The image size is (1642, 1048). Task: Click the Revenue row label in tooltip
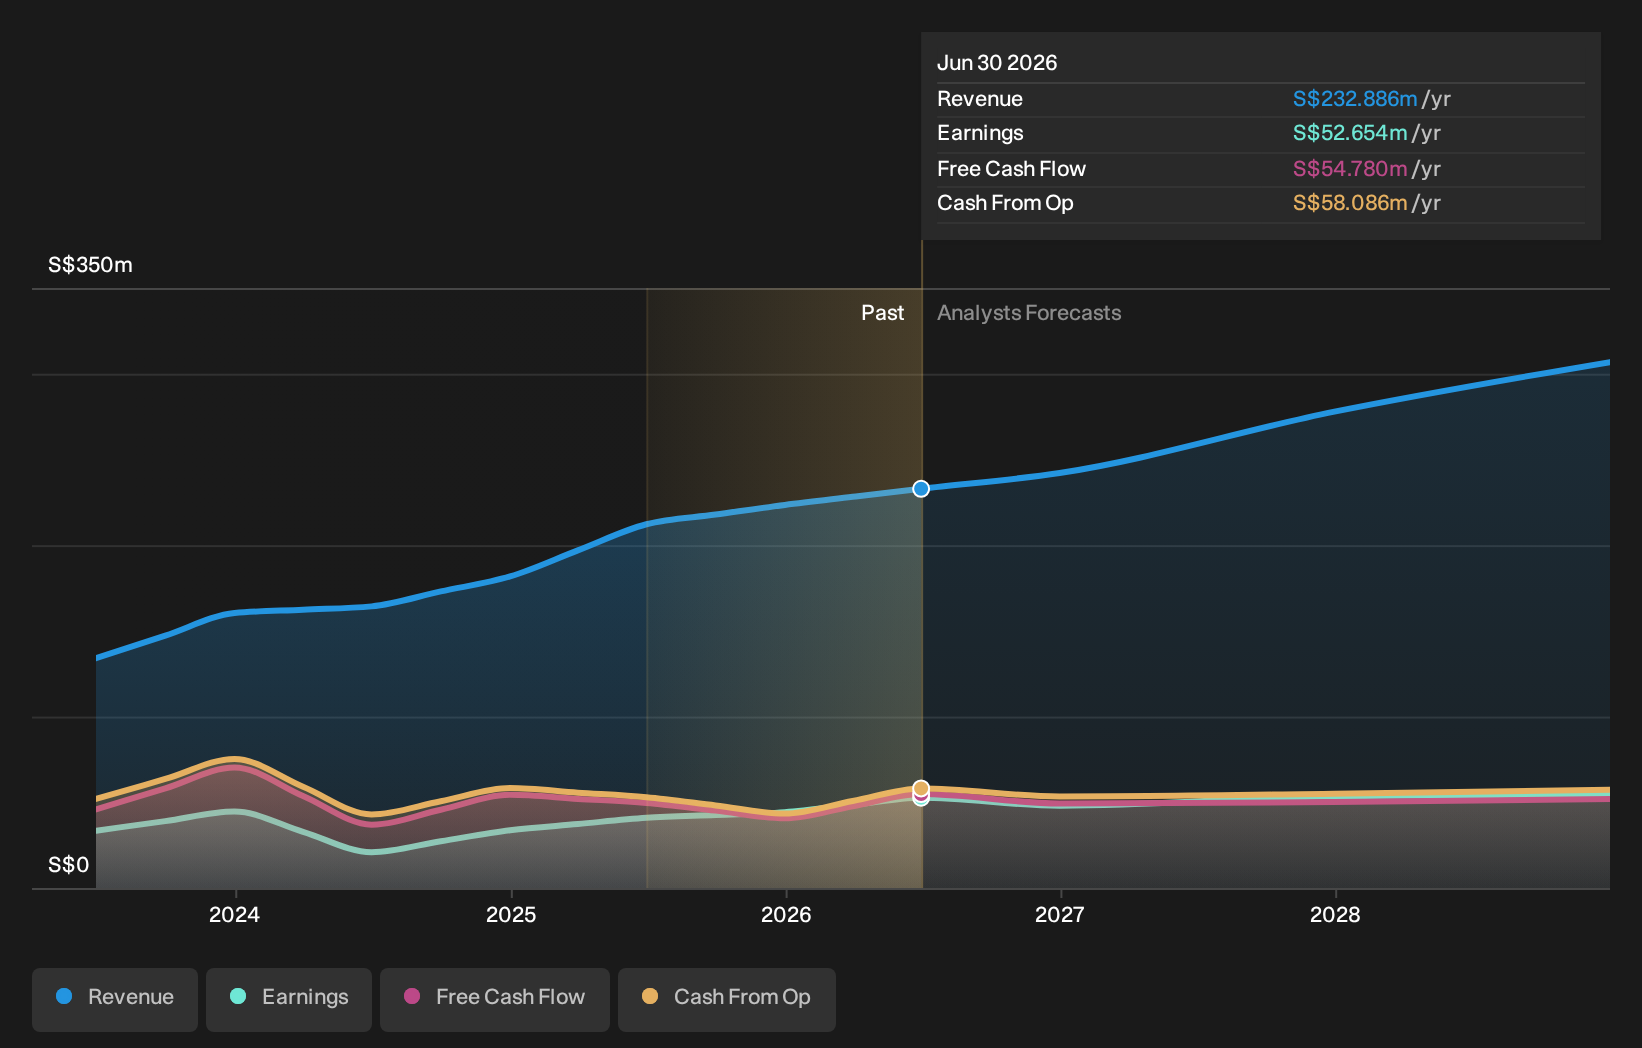pyautogui.click(x=980, y=99)
